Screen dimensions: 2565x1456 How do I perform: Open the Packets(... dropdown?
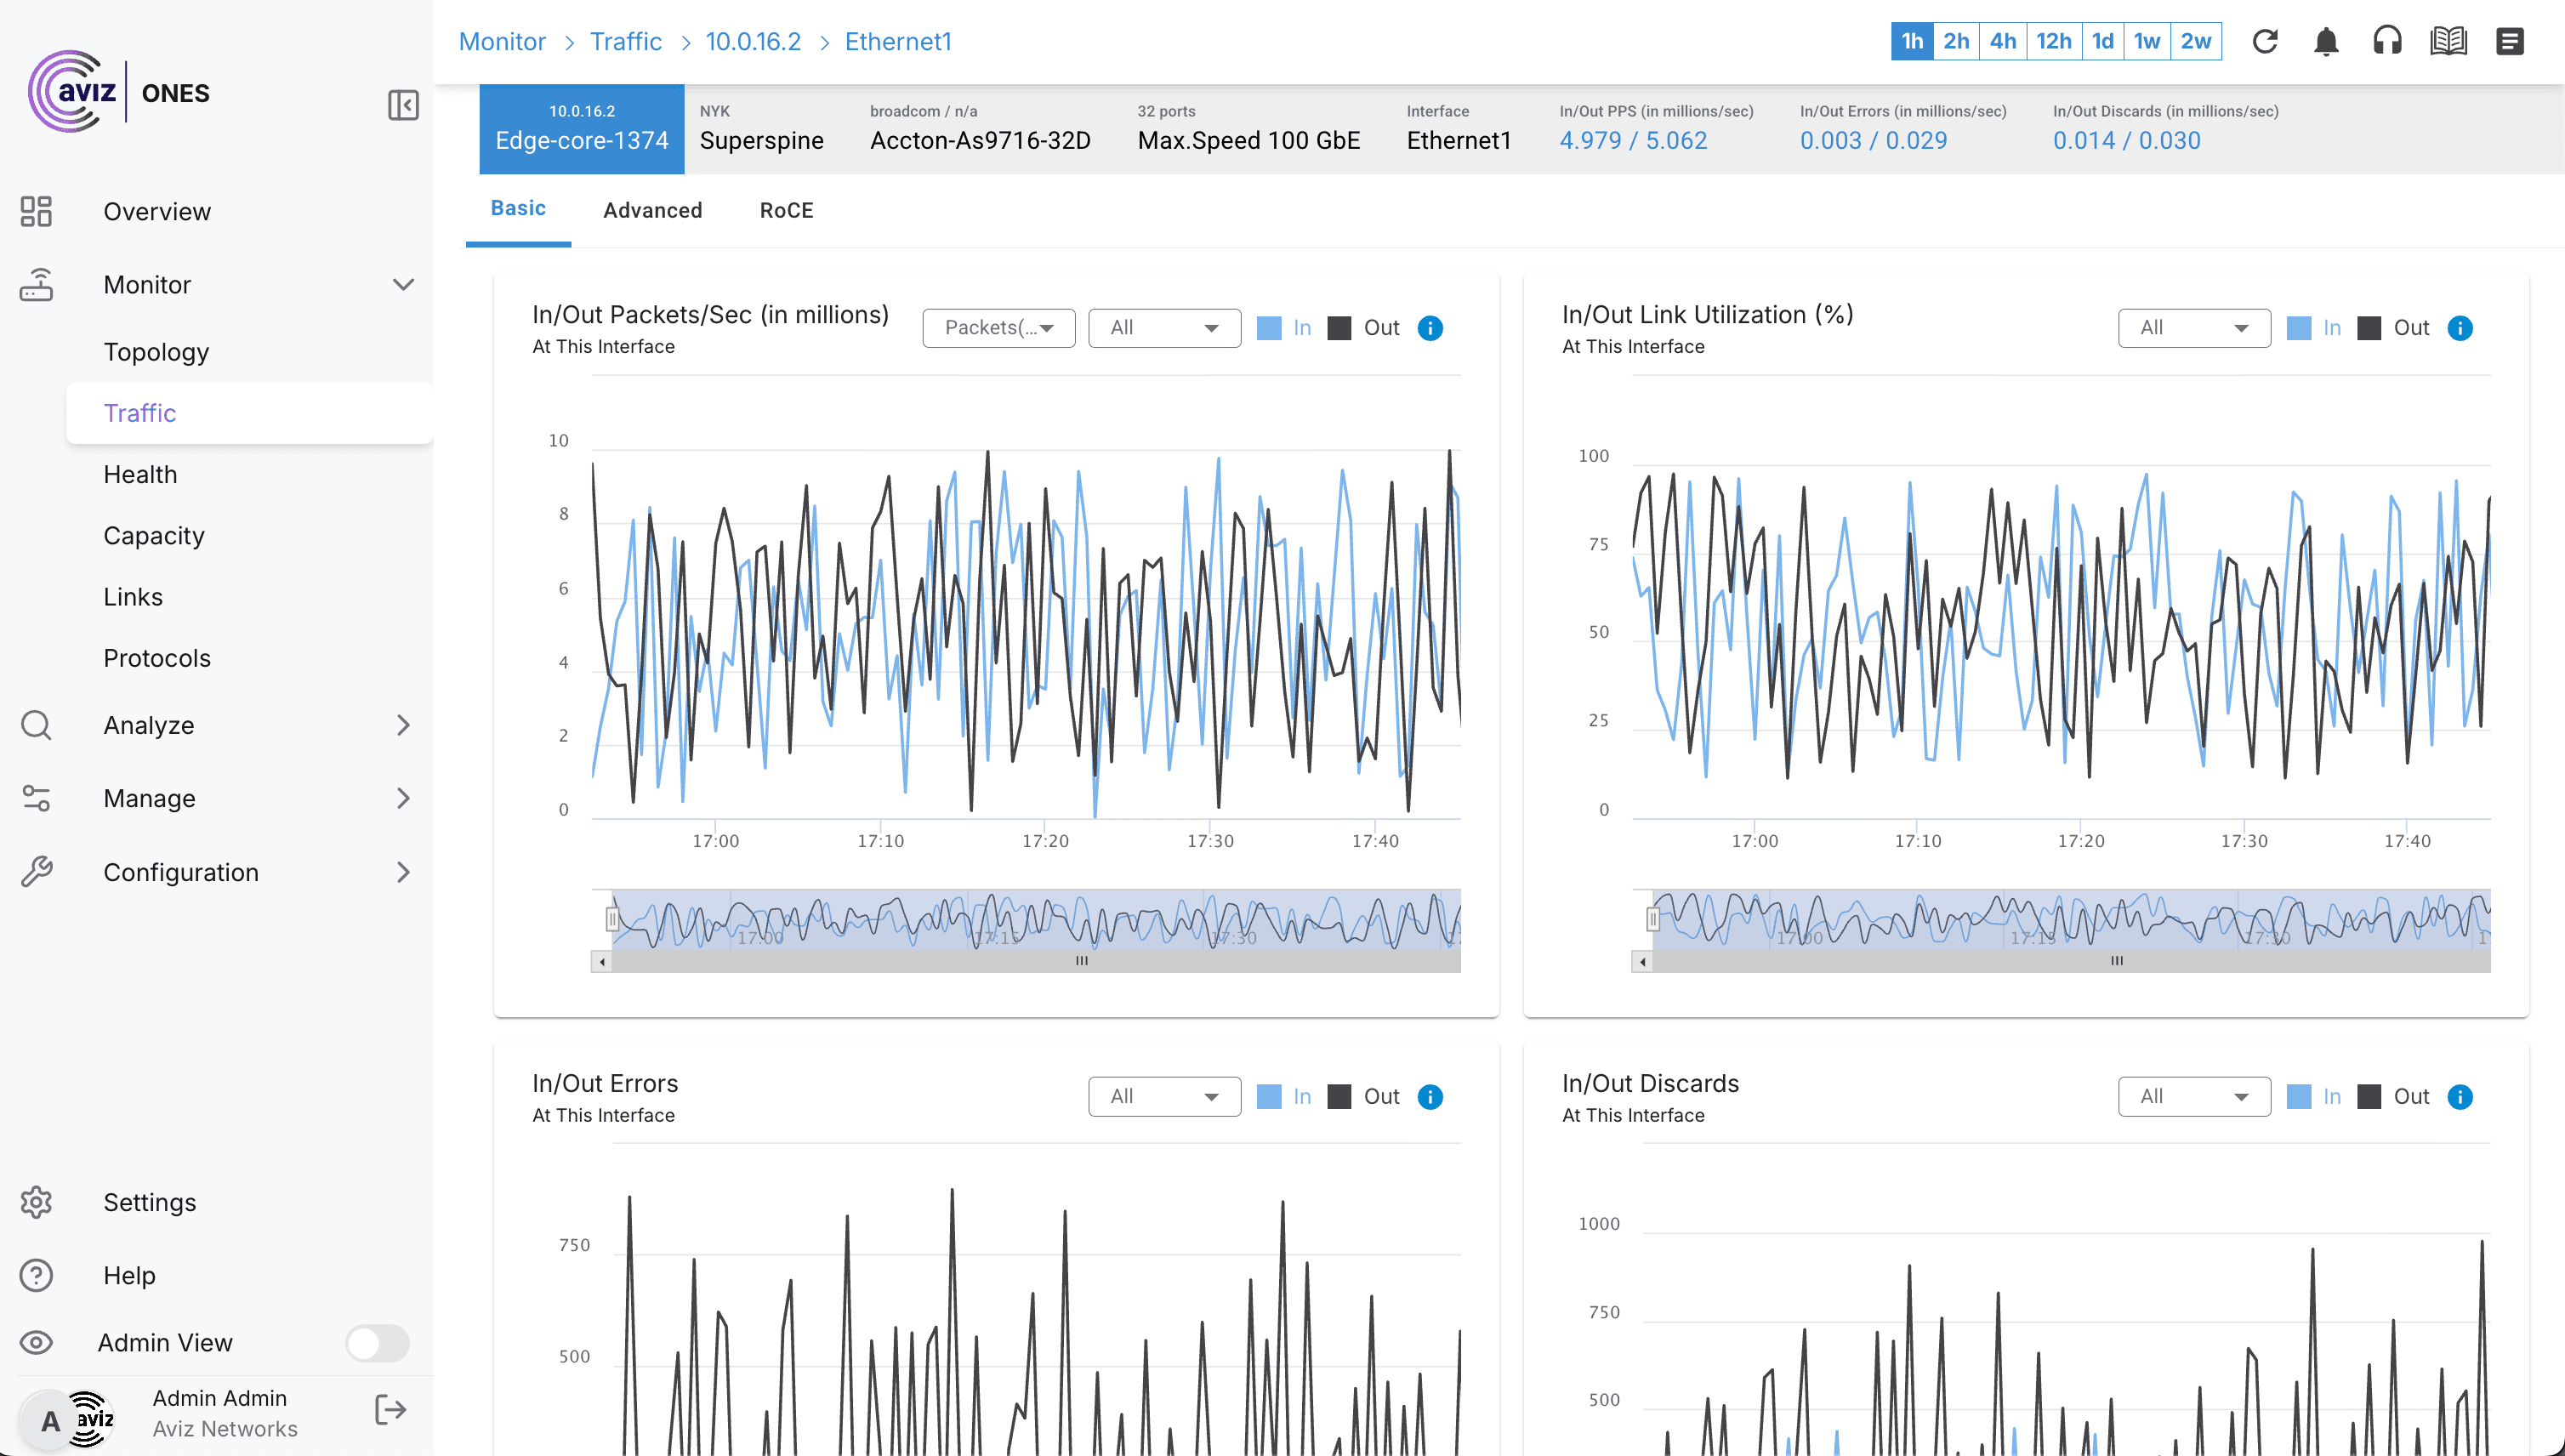(x=998, y=328)
